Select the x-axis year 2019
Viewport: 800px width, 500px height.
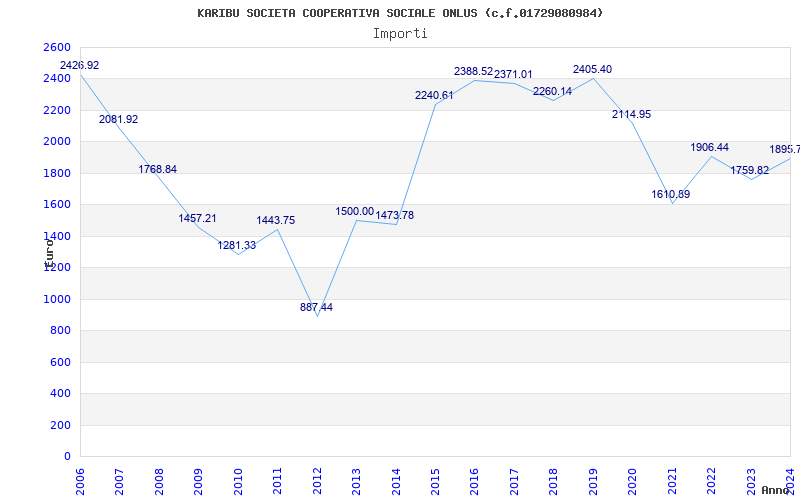pyautogui.click(x=593, y=481)
